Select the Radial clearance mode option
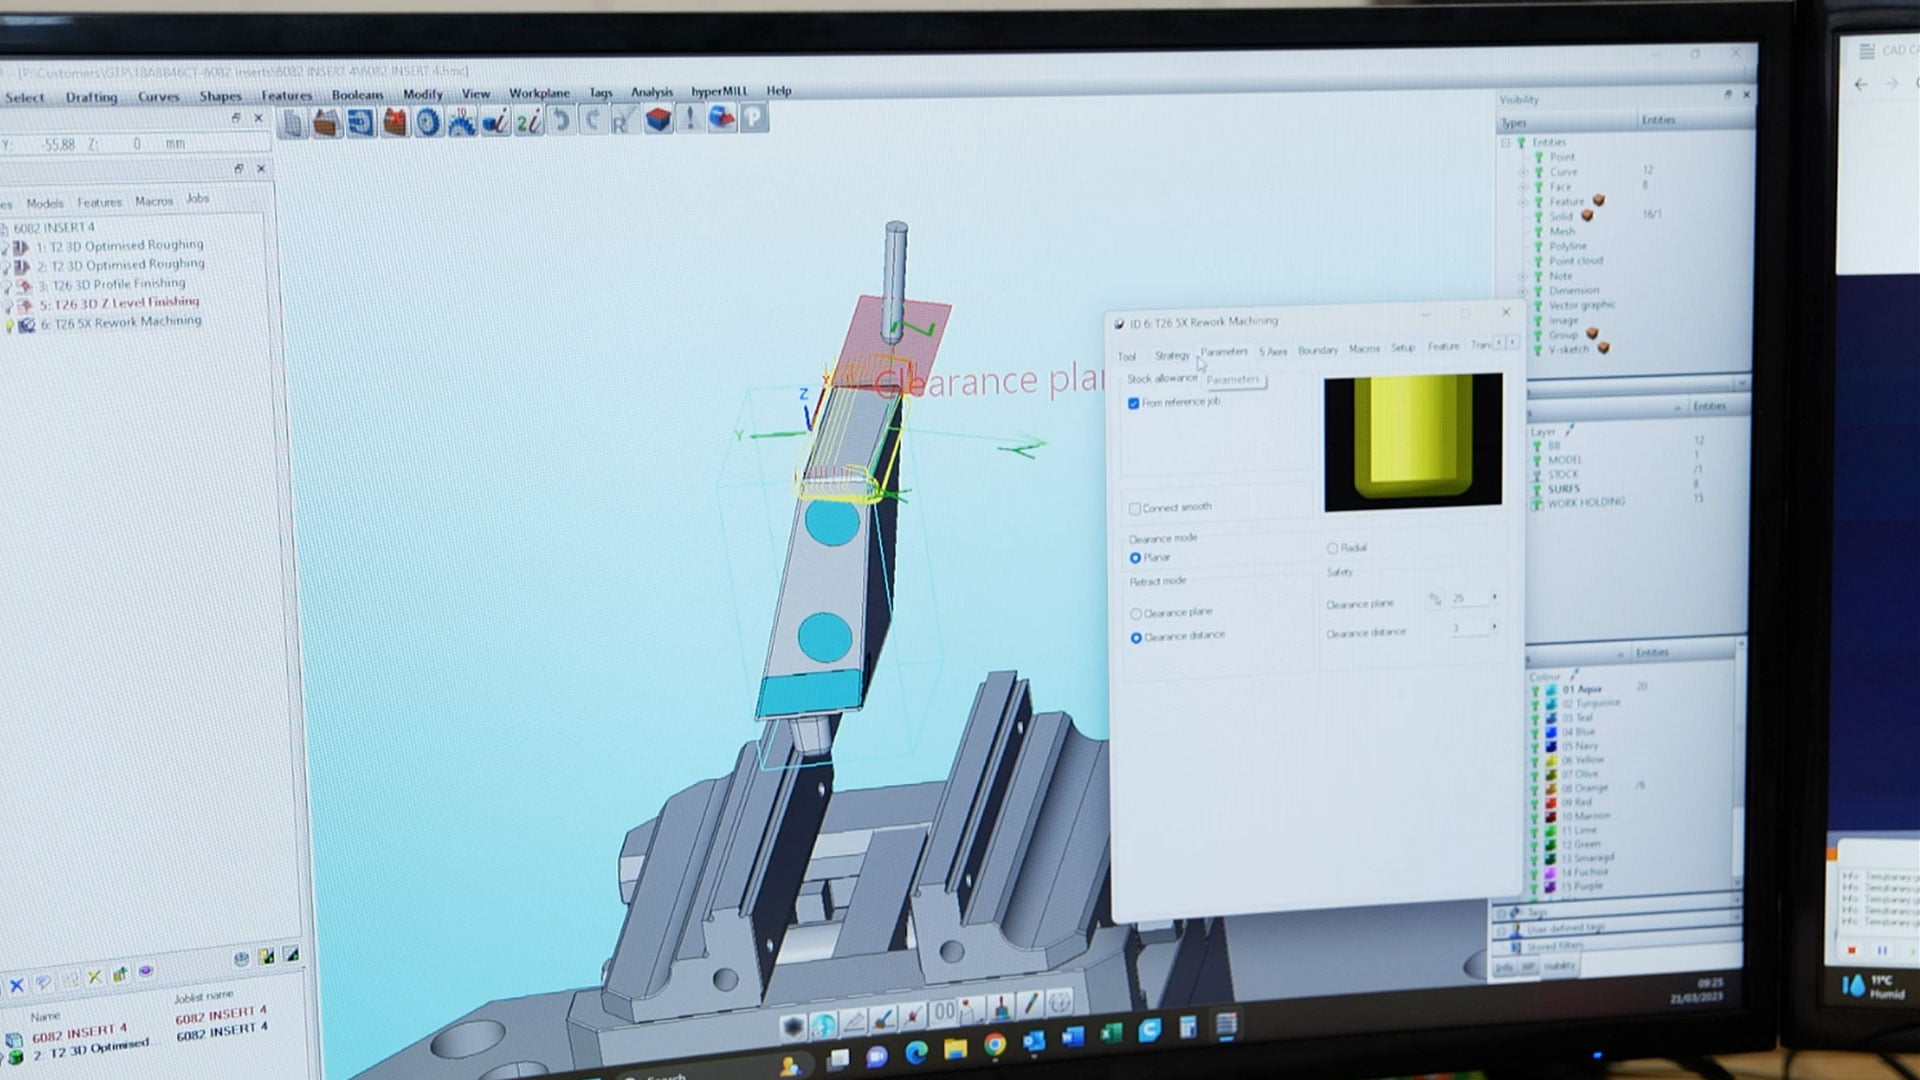This screenshot has height=1080, width=1920. (1332, 548)
